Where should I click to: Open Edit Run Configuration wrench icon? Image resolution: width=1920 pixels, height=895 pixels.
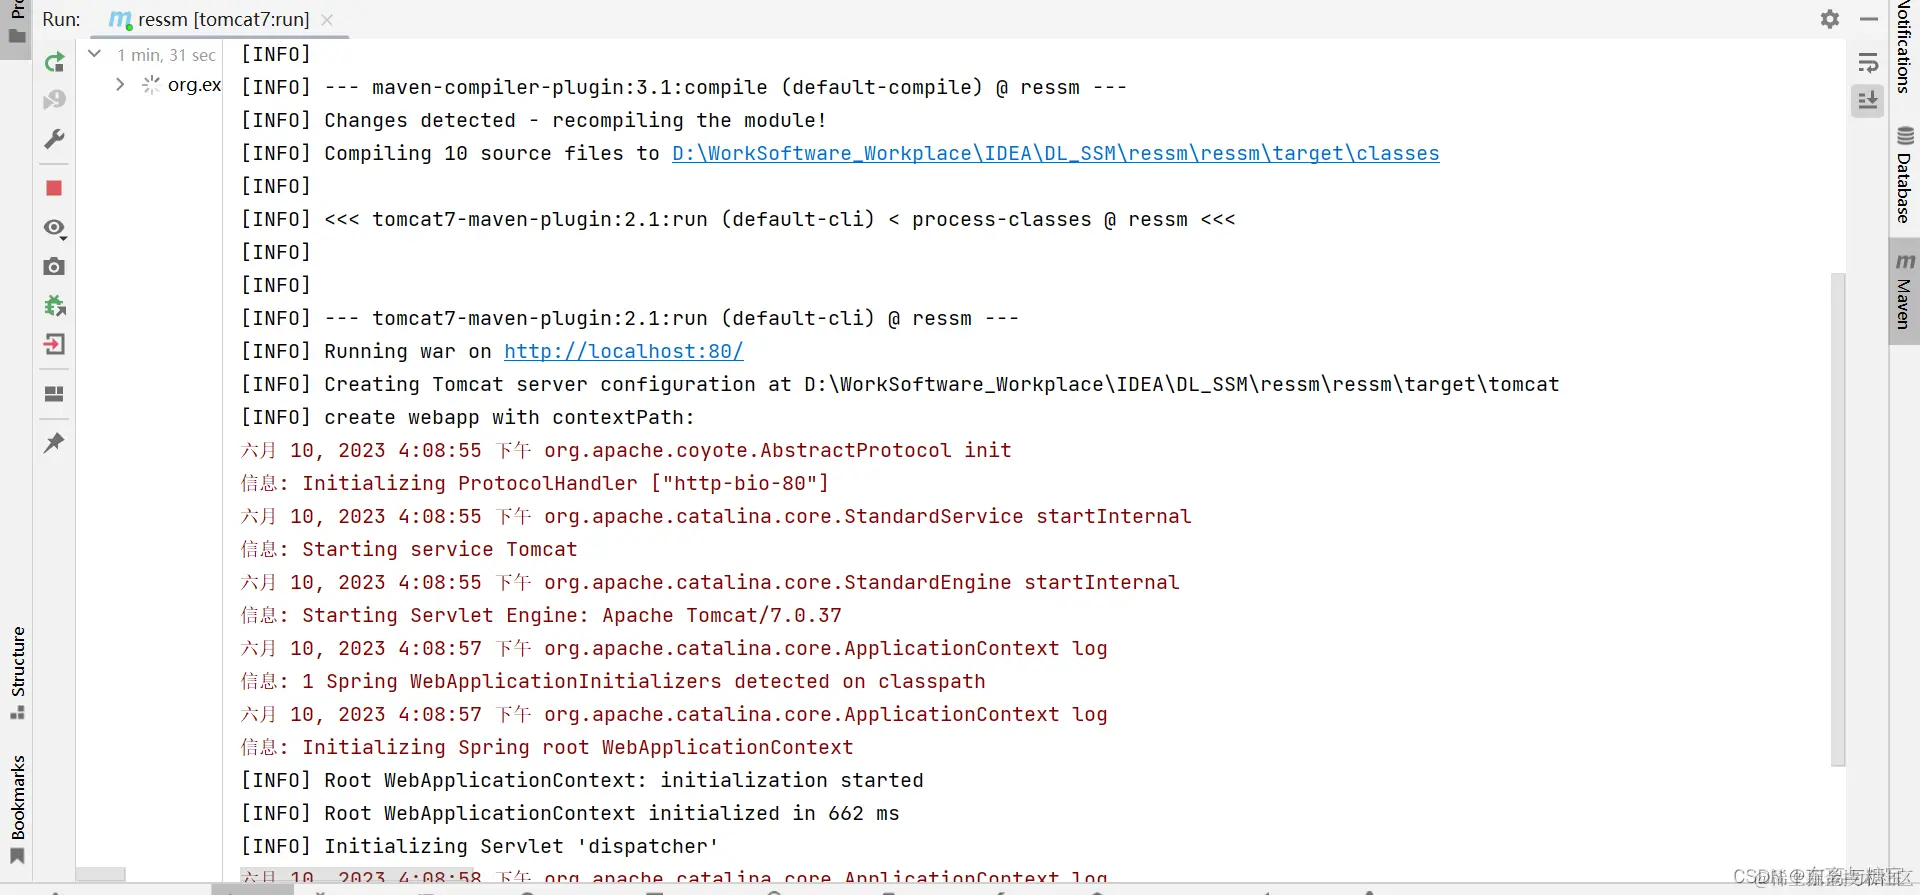point(54,138)
